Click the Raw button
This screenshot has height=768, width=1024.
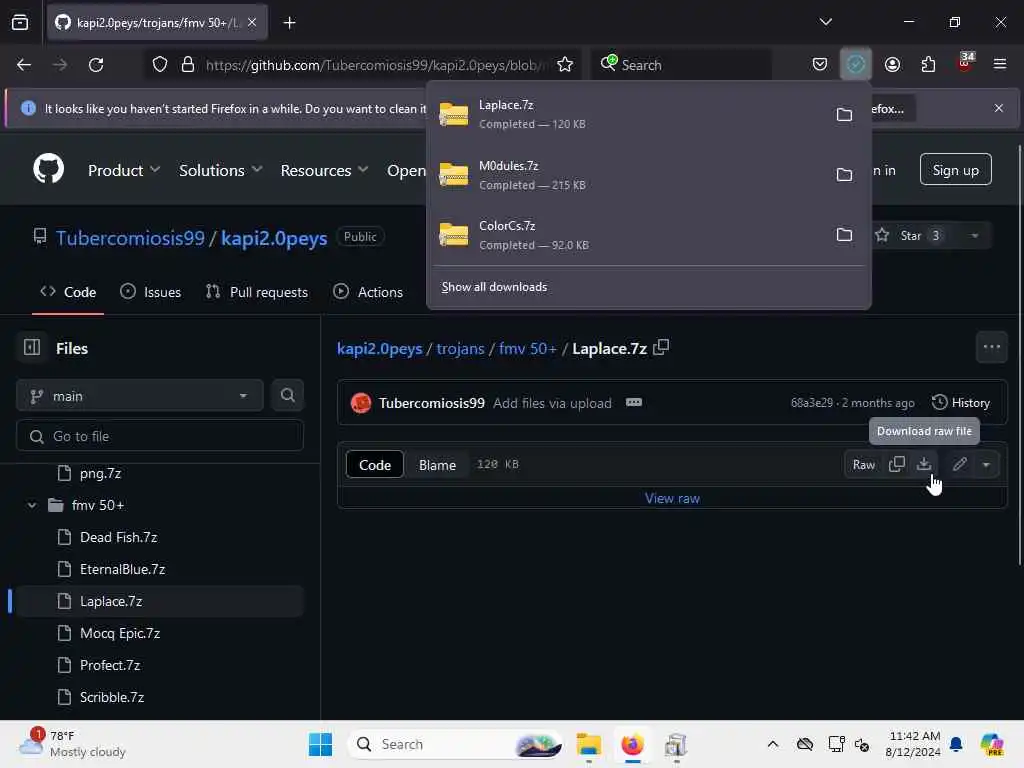tap(863, 464)
